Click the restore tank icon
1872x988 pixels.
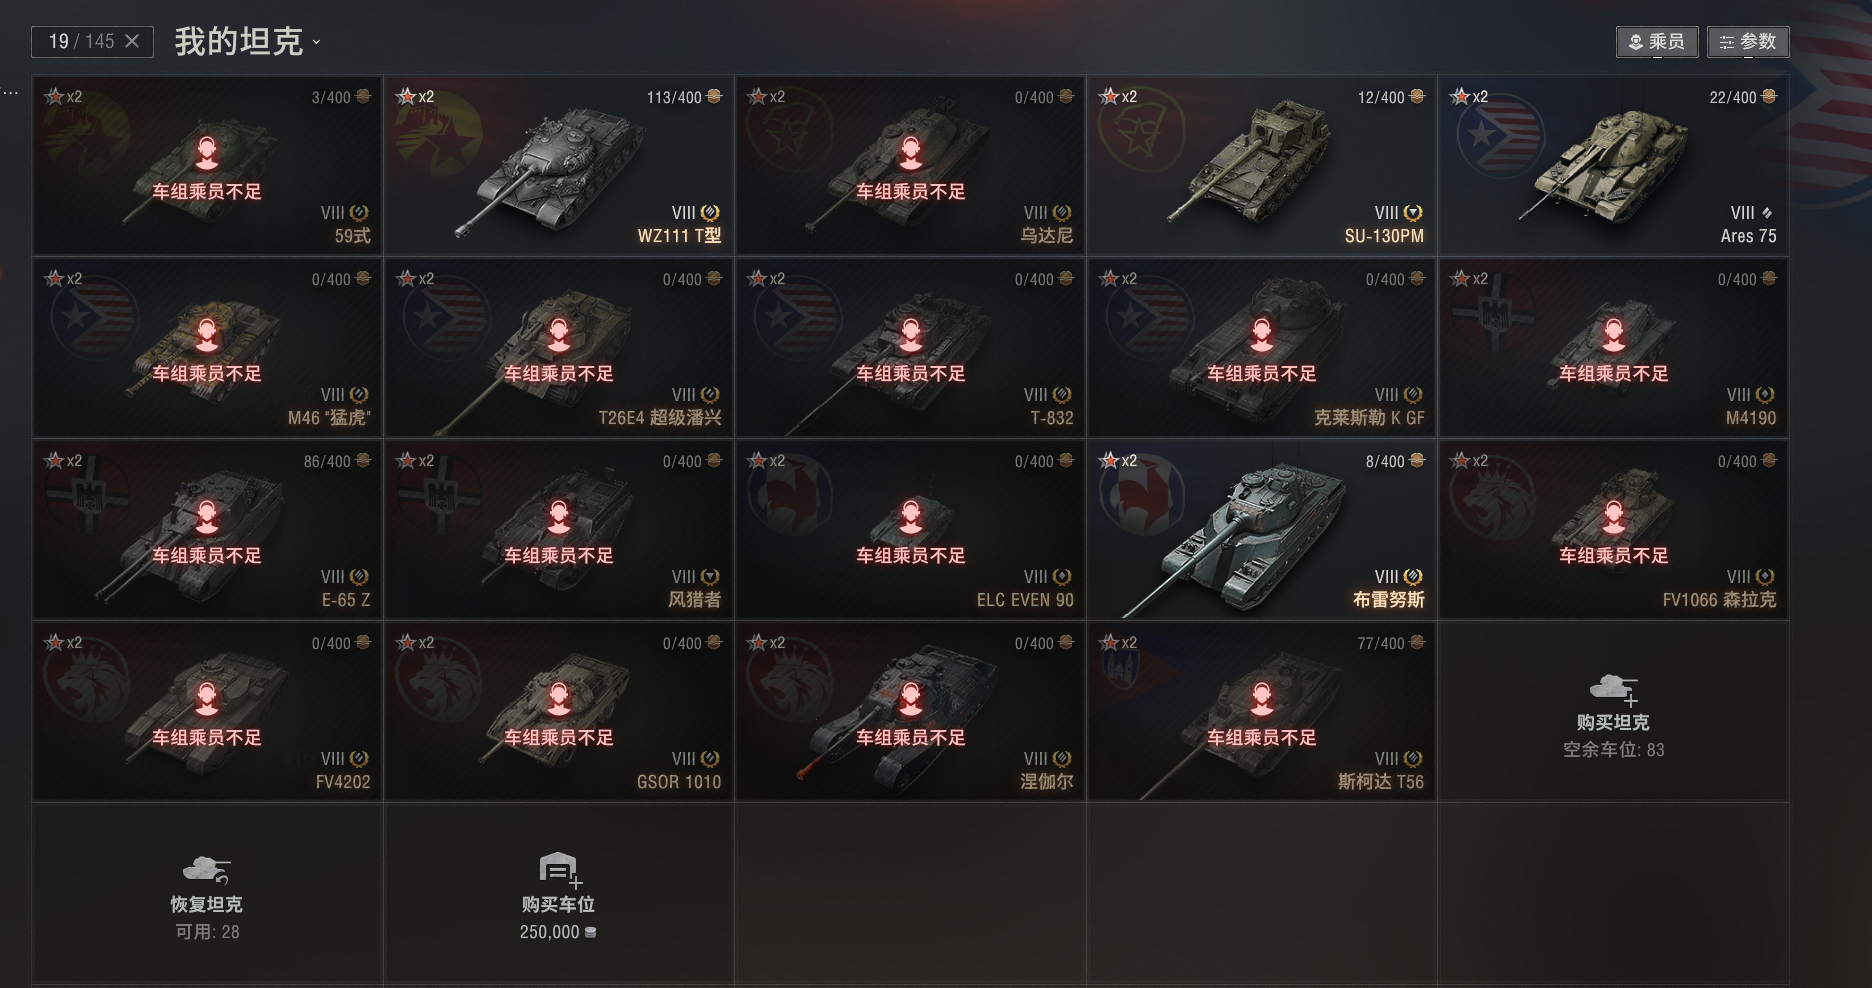206,870
